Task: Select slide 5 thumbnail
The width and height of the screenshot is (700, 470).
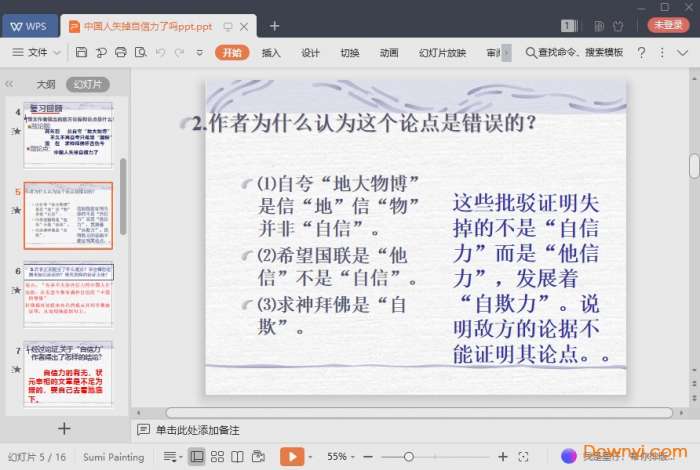Action: point(68,215)
